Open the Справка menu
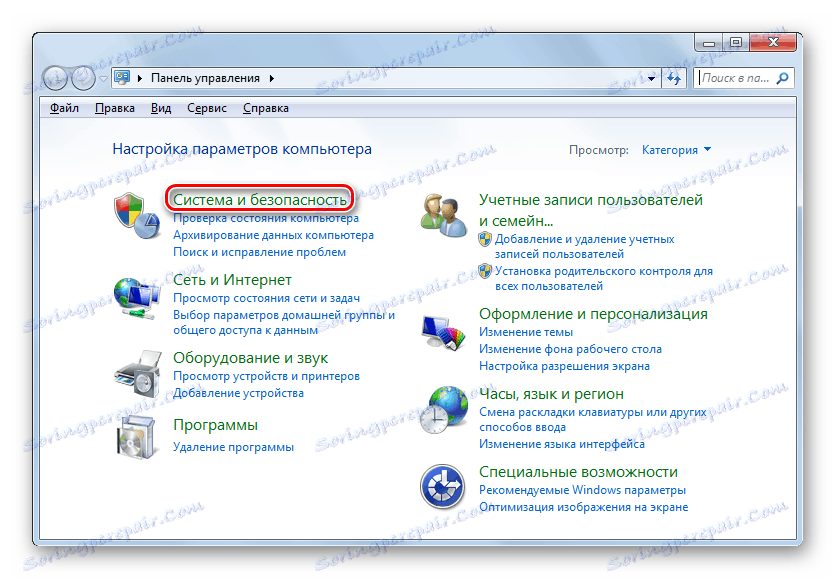Screen dimensions: 836x579 (266, 108)
